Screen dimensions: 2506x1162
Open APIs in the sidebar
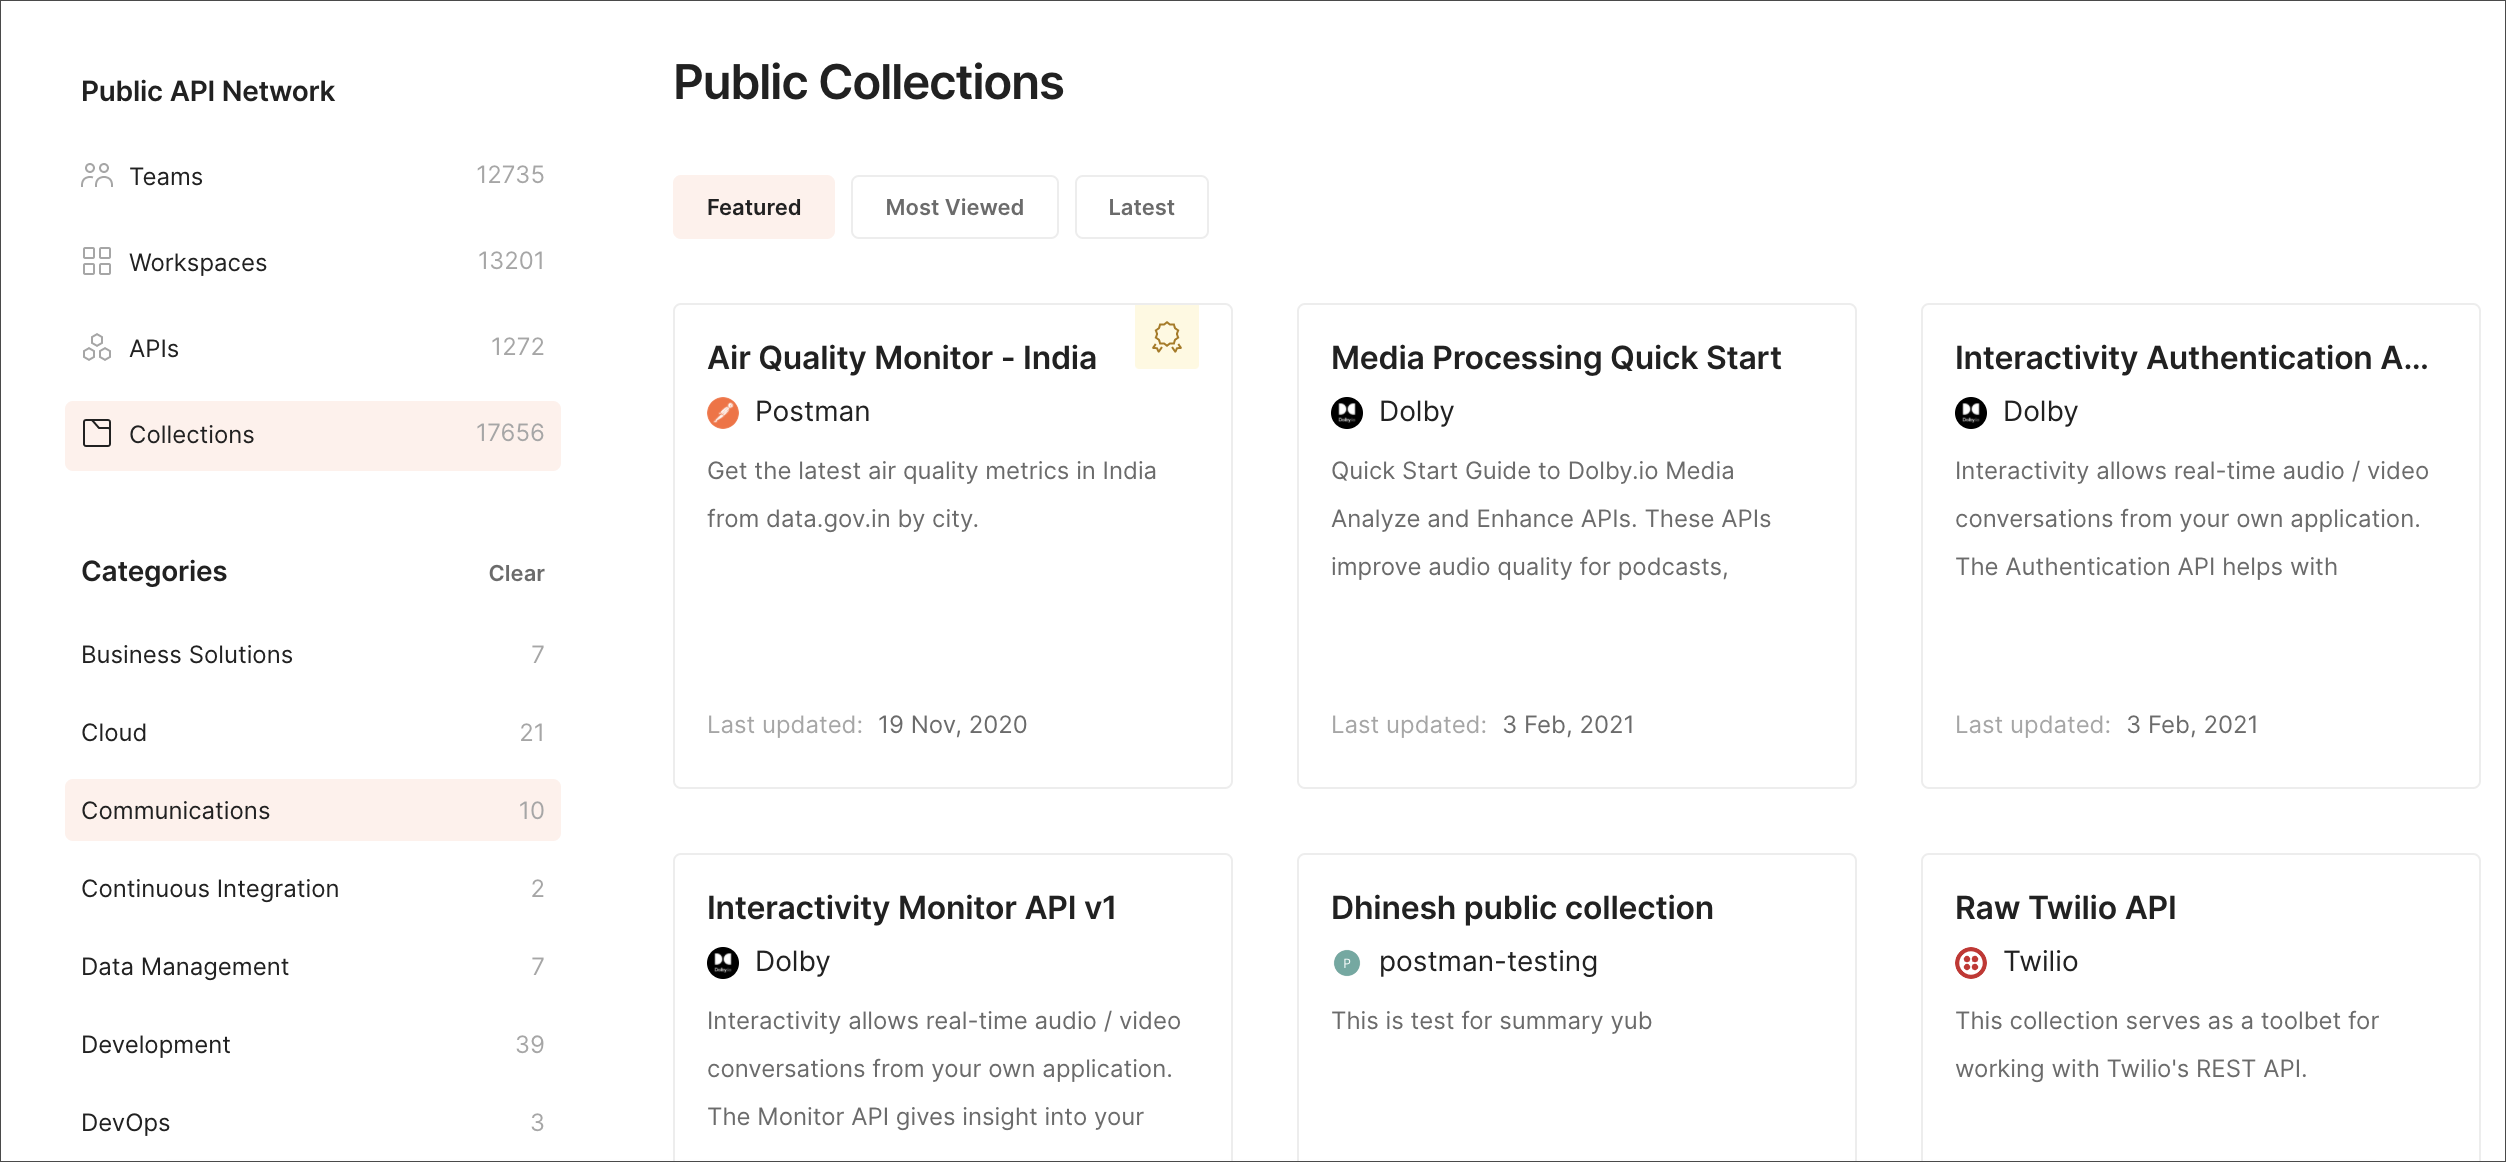coord(313,348)
